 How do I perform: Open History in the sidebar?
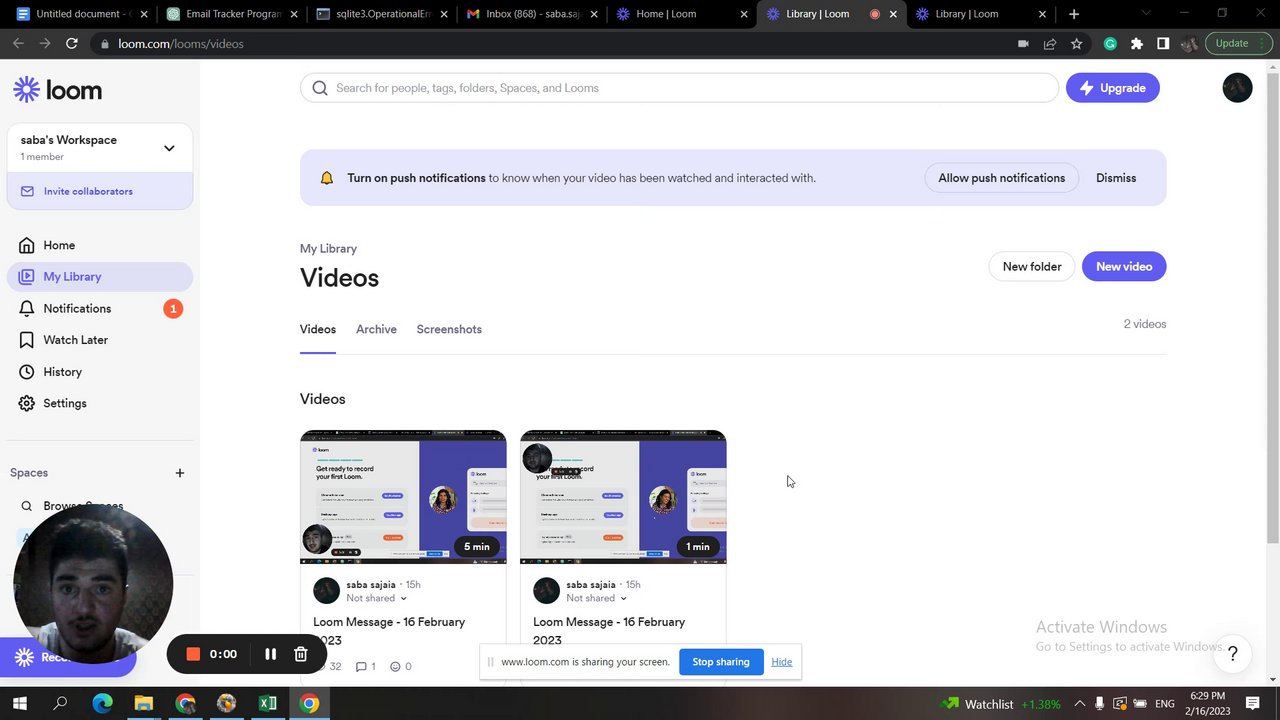[100, 372]
